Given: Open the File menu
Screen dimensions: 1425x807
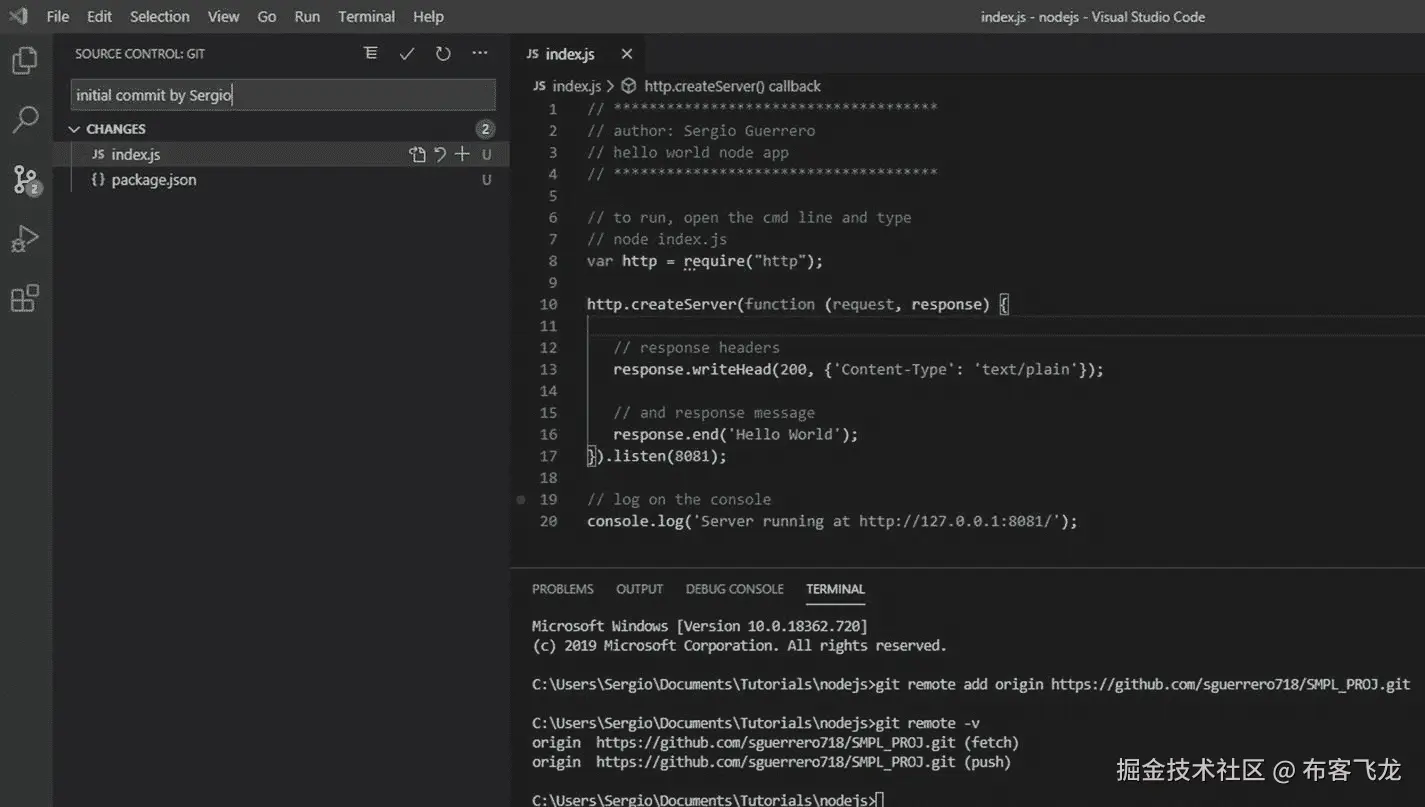Looking at the screenshot, I should coord(58,16).
